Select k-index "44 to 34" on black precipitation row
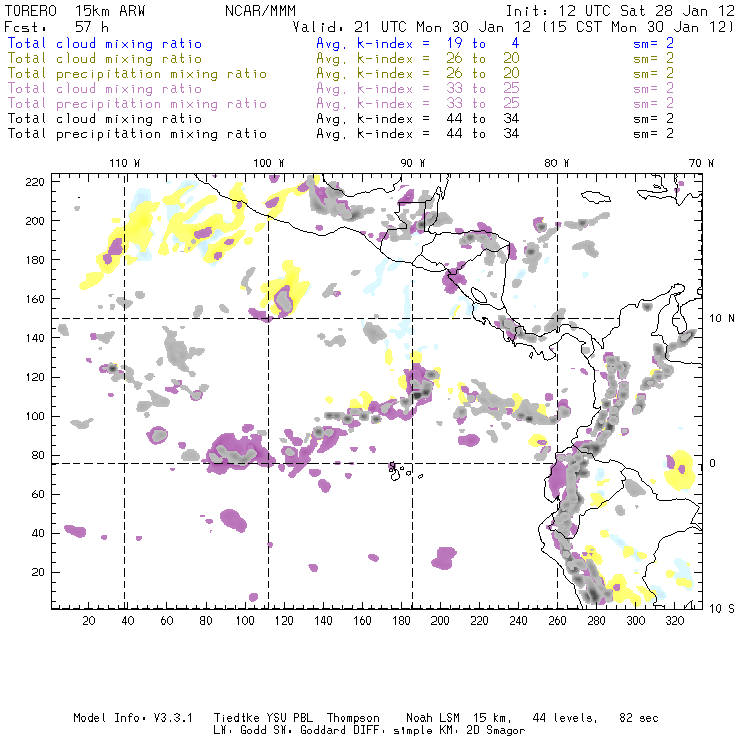The width and height of the screenshot is (740, 740). (x=483, y=134)
